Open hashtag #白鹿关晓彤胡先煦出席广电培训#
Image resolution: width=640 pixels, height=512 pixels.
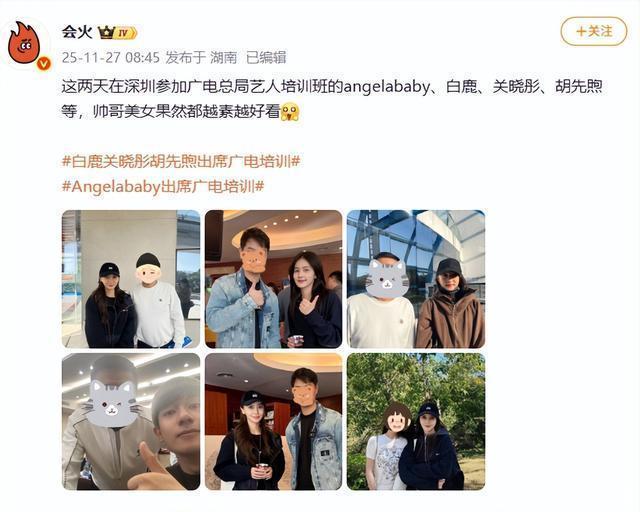click(x=181, y=161)
